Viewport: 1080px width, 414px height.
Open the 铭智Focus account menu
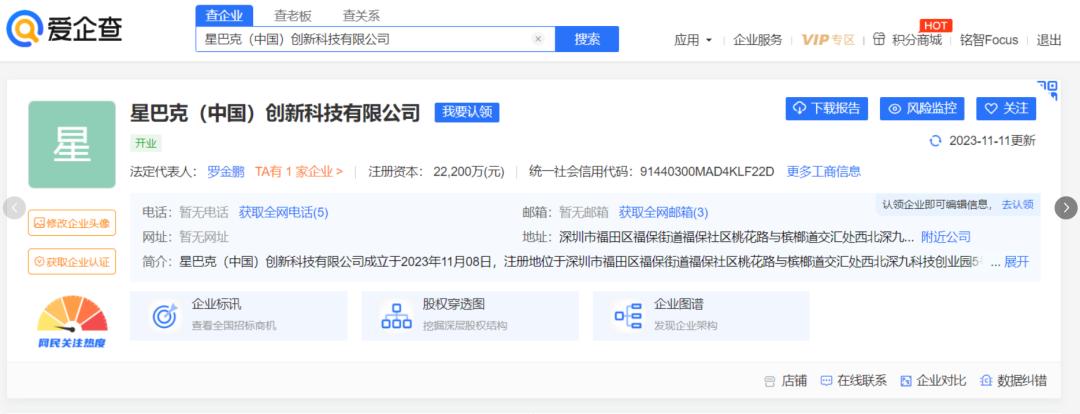[x=988, y=40]
